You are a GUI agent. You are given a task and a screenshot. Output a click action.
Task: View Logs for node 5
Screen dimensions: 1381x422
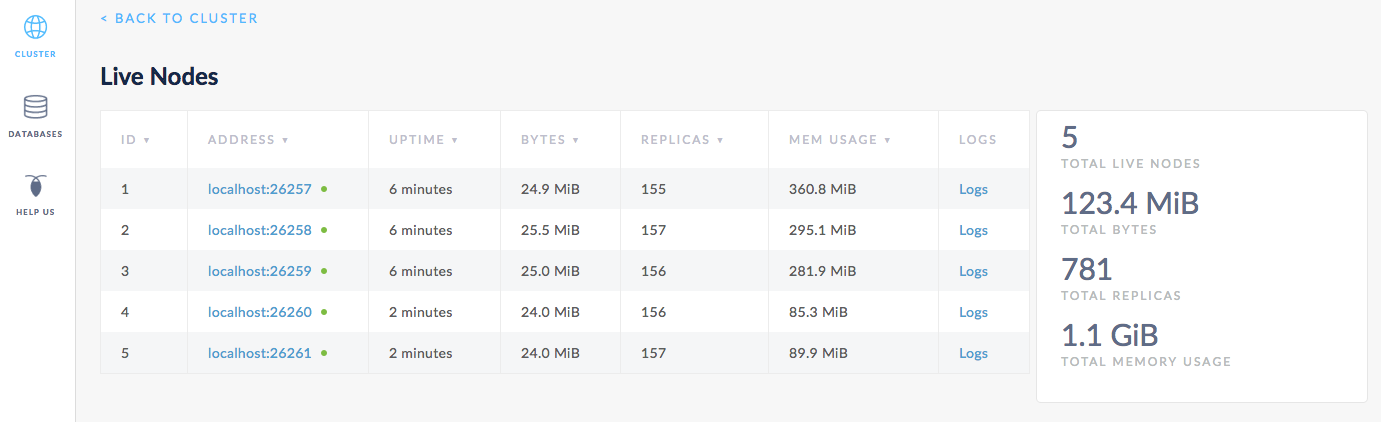pyautogui.click(x=973, y=353)
